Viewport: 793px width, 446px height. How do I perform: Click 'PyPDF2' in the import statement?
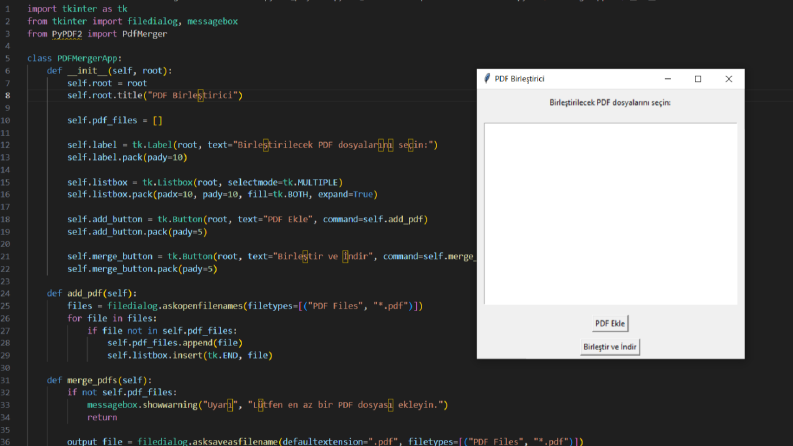click(67, 34)
